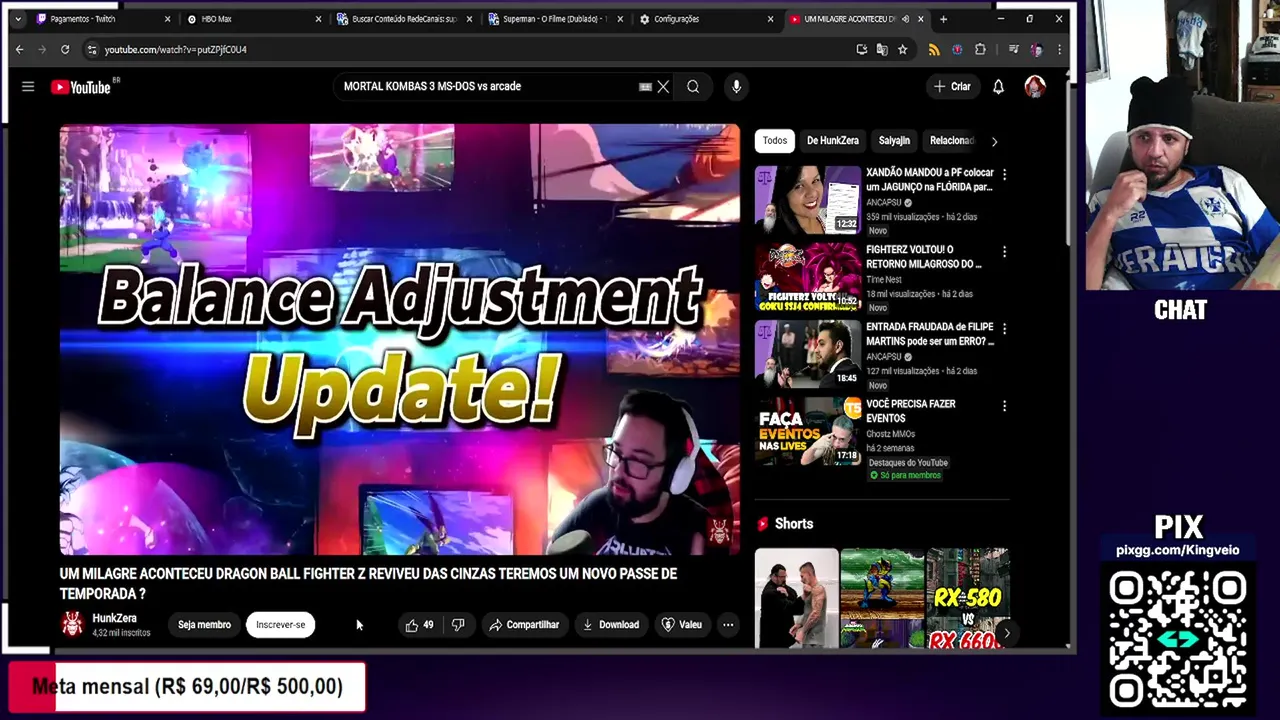Open the VOCÊ PRECISA FAZER EVENTOS title
The width and height of the screenshot is (1280, 720).
(x=911, y=411)
